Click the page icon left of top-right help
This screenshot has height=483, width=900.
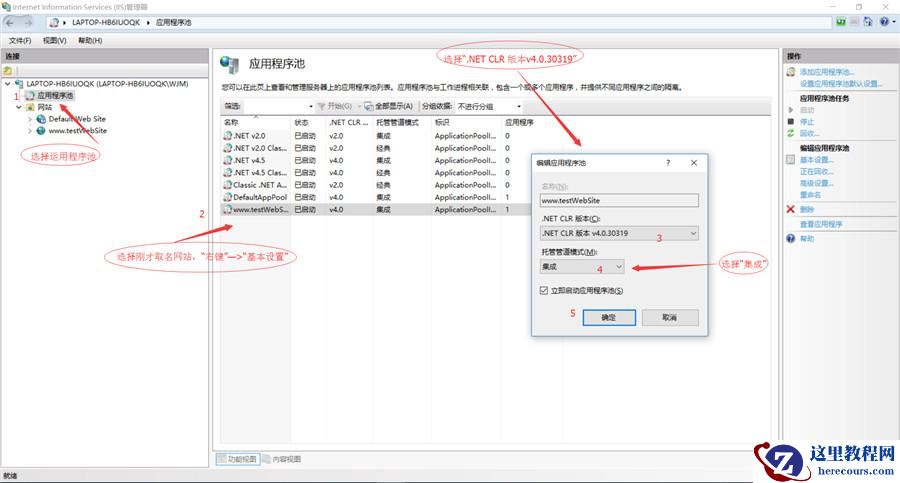868,22
